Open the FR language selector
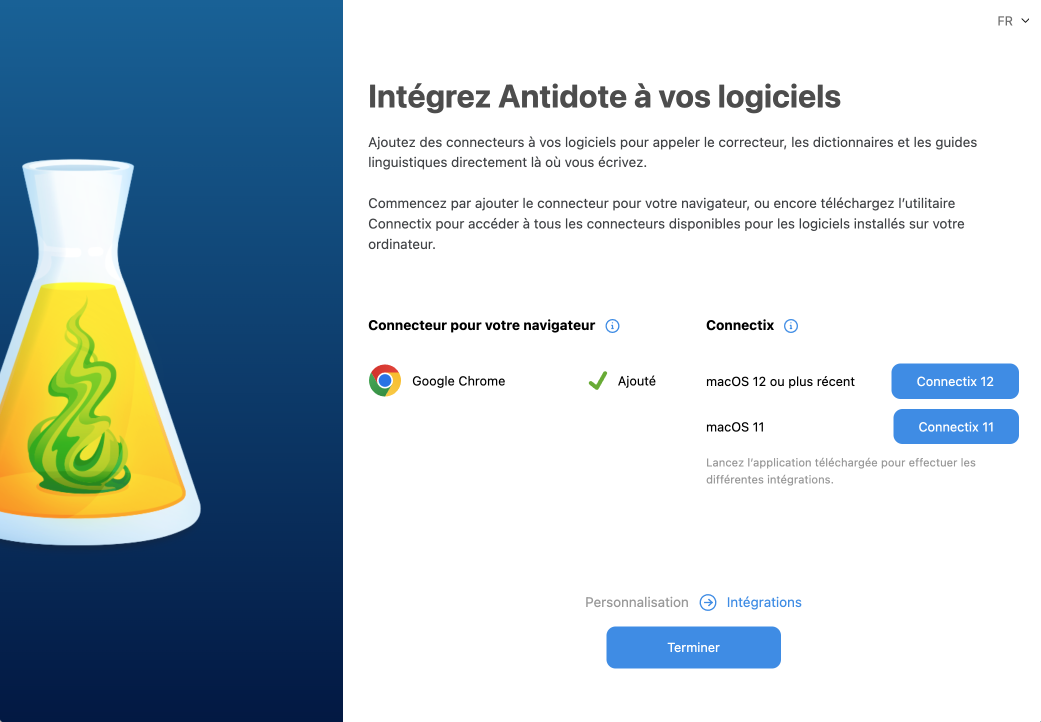 (x=1013, y=21)
